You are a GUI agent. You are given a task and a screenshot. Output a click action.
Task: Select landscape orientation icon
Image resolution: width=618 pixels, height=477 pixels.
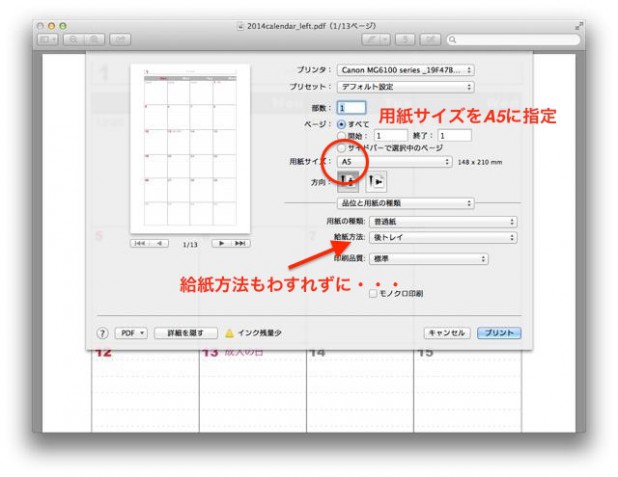point(378,181)
